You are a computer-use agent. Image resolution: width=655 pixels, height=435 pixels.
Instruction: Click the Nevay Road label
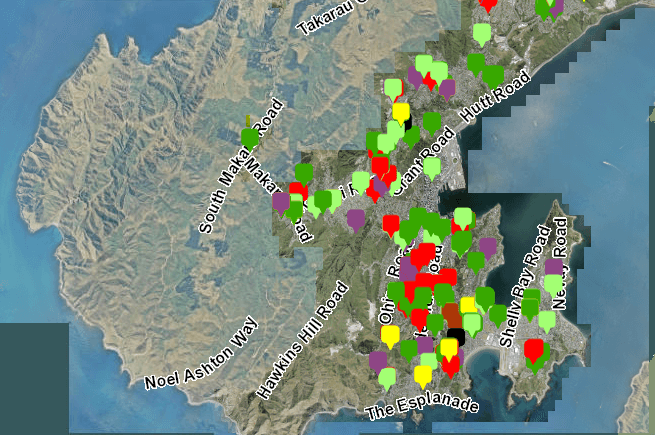pos(559,264)
